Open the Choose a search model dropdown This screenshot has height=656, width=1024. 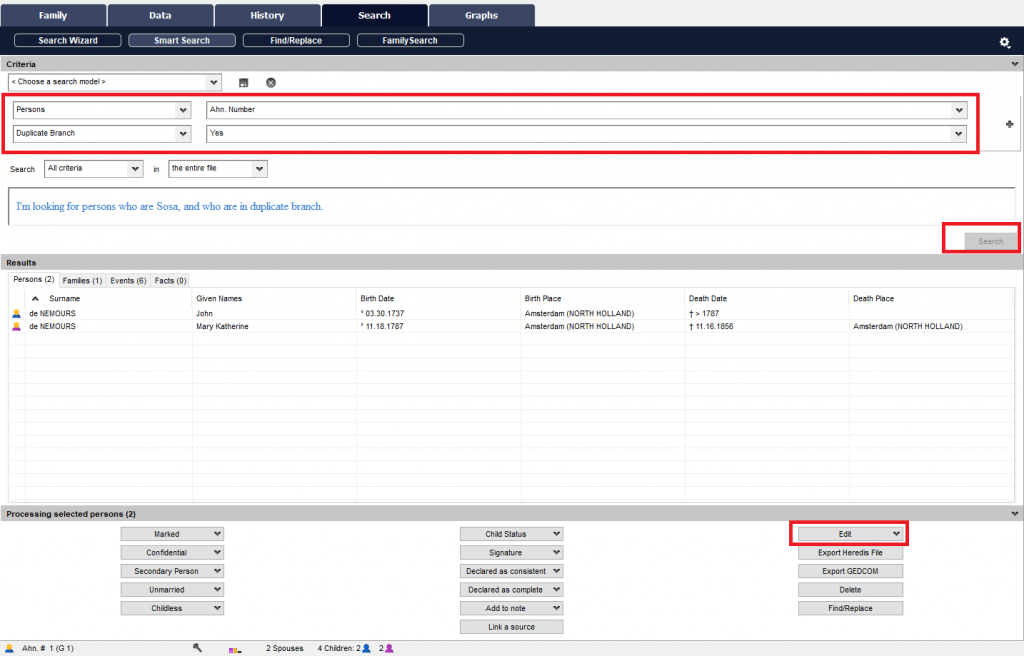tap(112, 82)
